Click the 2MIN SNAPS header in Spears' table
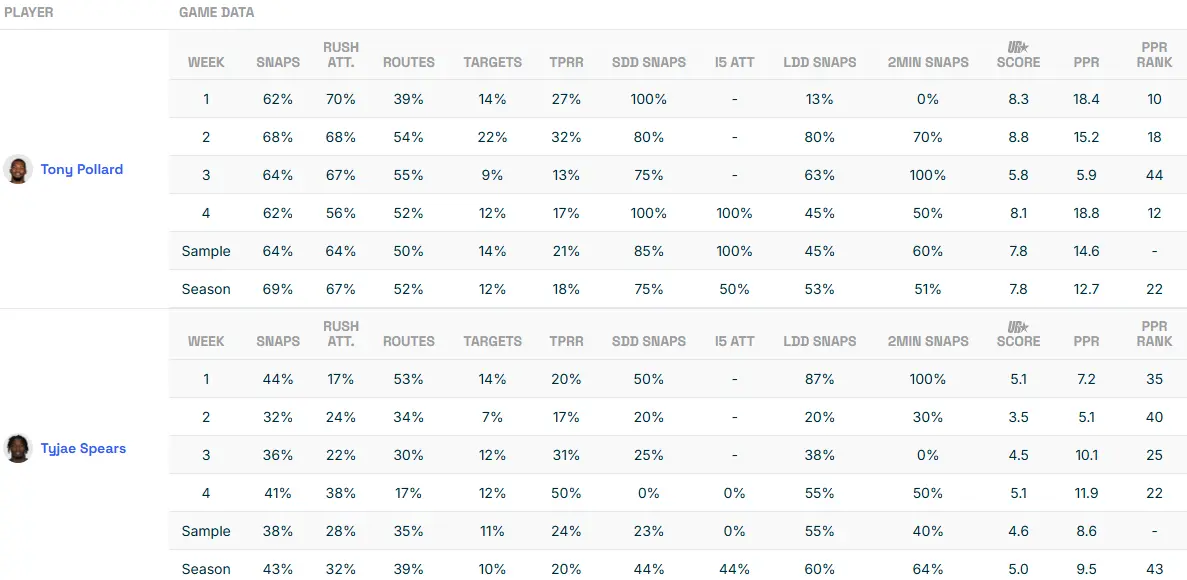This screenshot has width=1187, height=580. pos(928,341)
